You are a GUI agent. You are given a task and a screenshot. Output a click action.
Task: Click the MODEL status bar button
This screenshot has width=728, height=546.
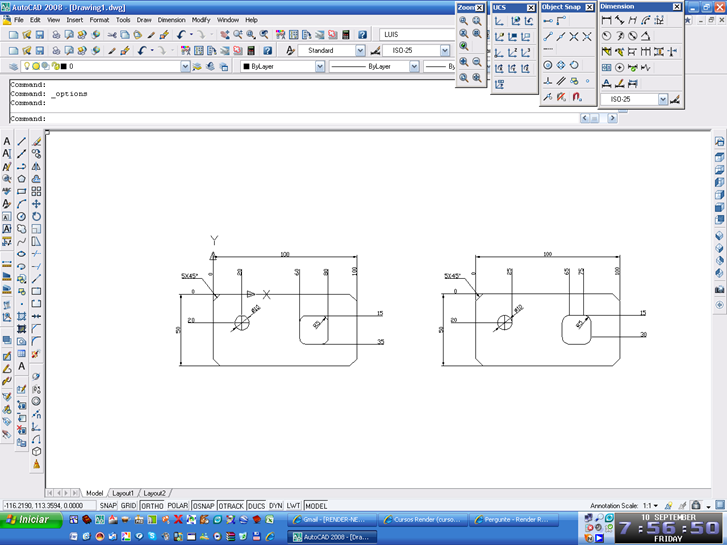(x=316, y=506)
